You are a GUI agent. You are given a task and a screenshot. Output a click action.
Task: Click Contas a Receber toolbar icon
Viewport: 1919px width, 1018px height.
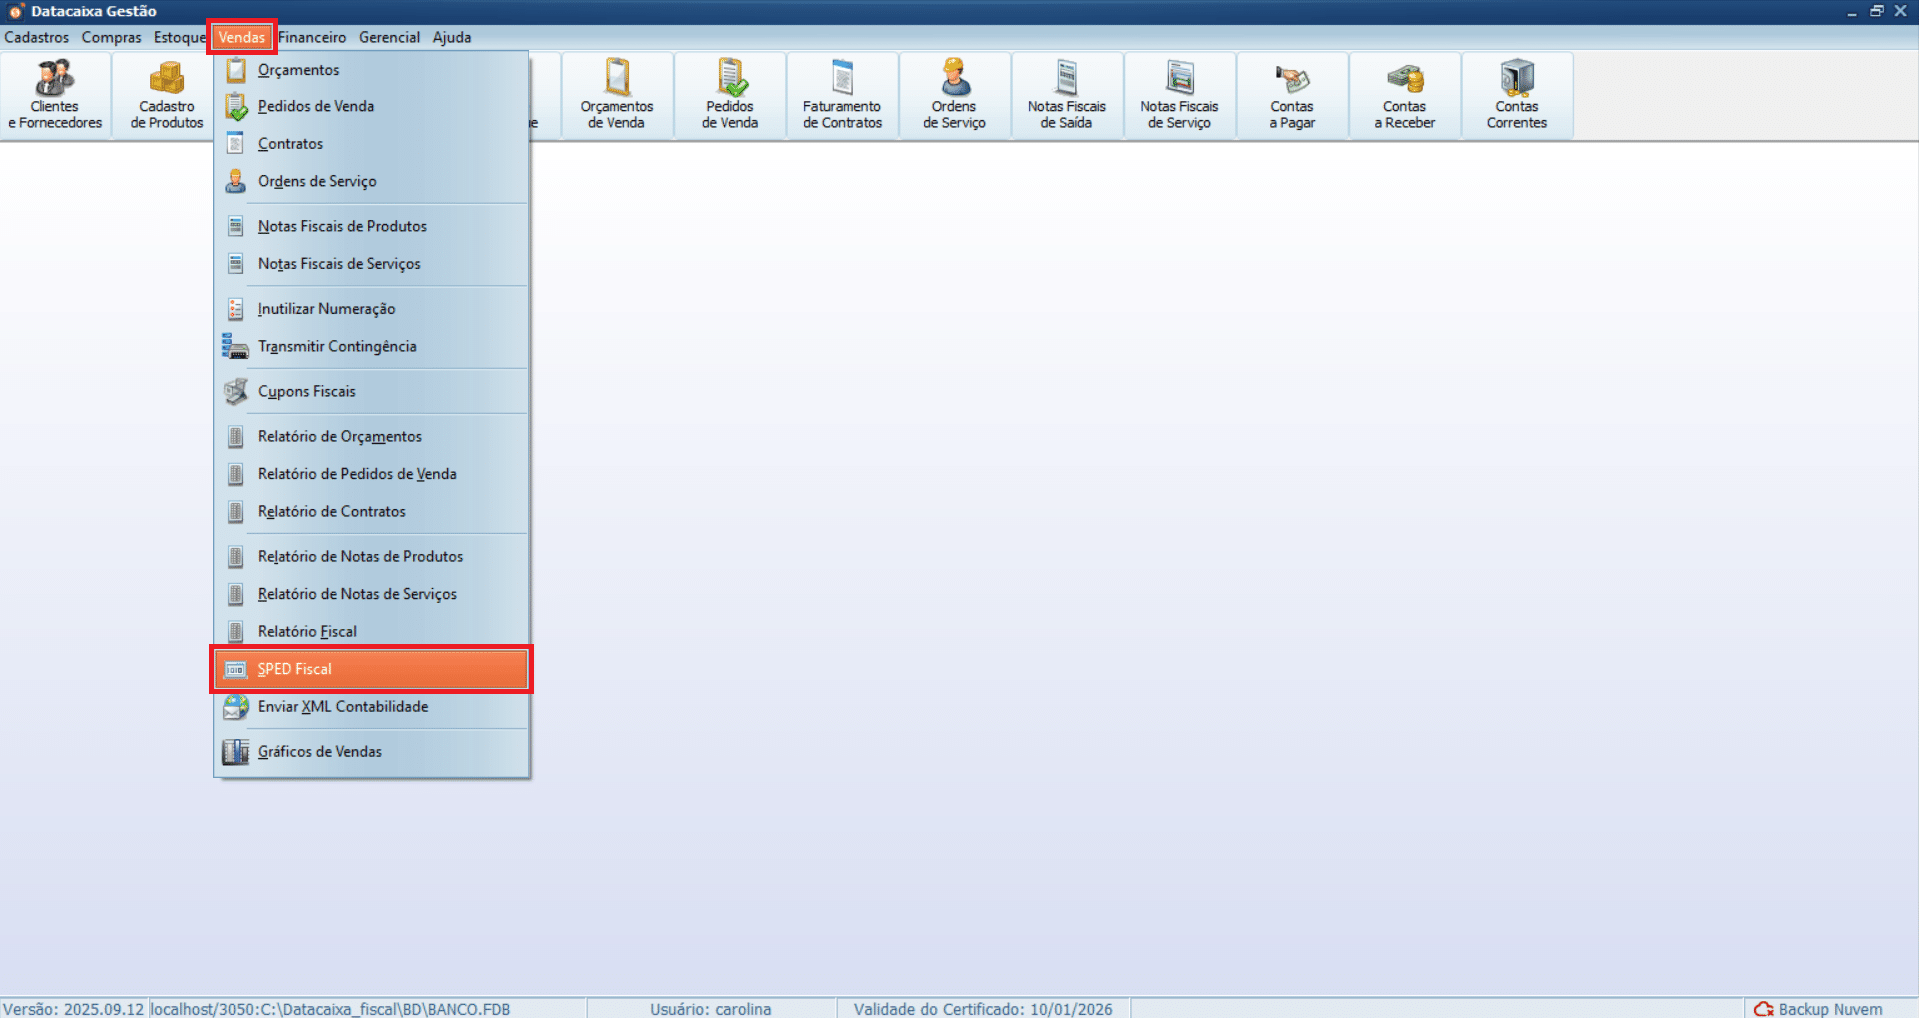pos(1404,95)
